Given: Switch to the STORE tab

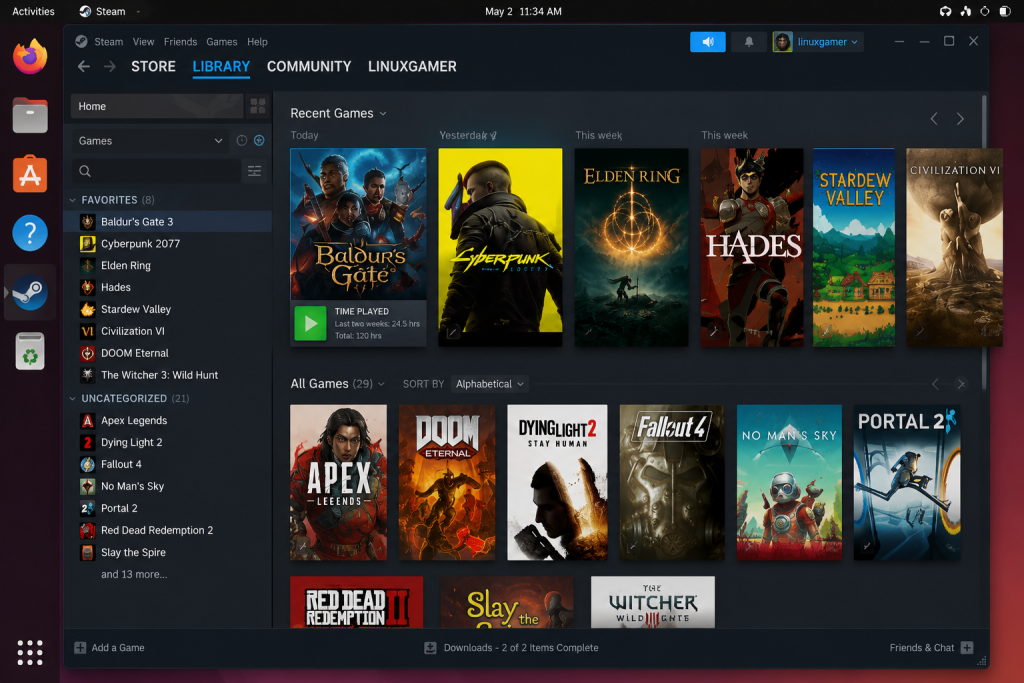Looking at the screenshot, I should pyautogui.click(x=153, y=67).
